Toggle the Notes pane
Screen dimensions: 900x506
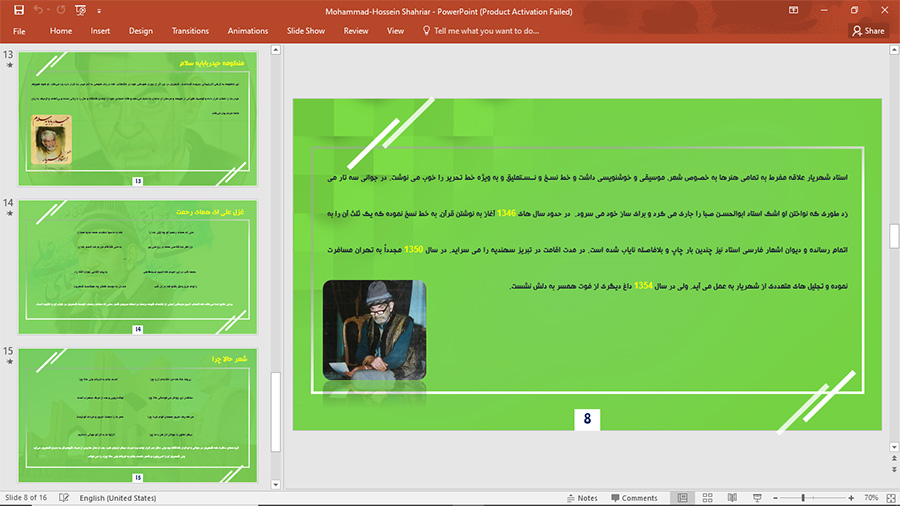(x=580, y=497)
